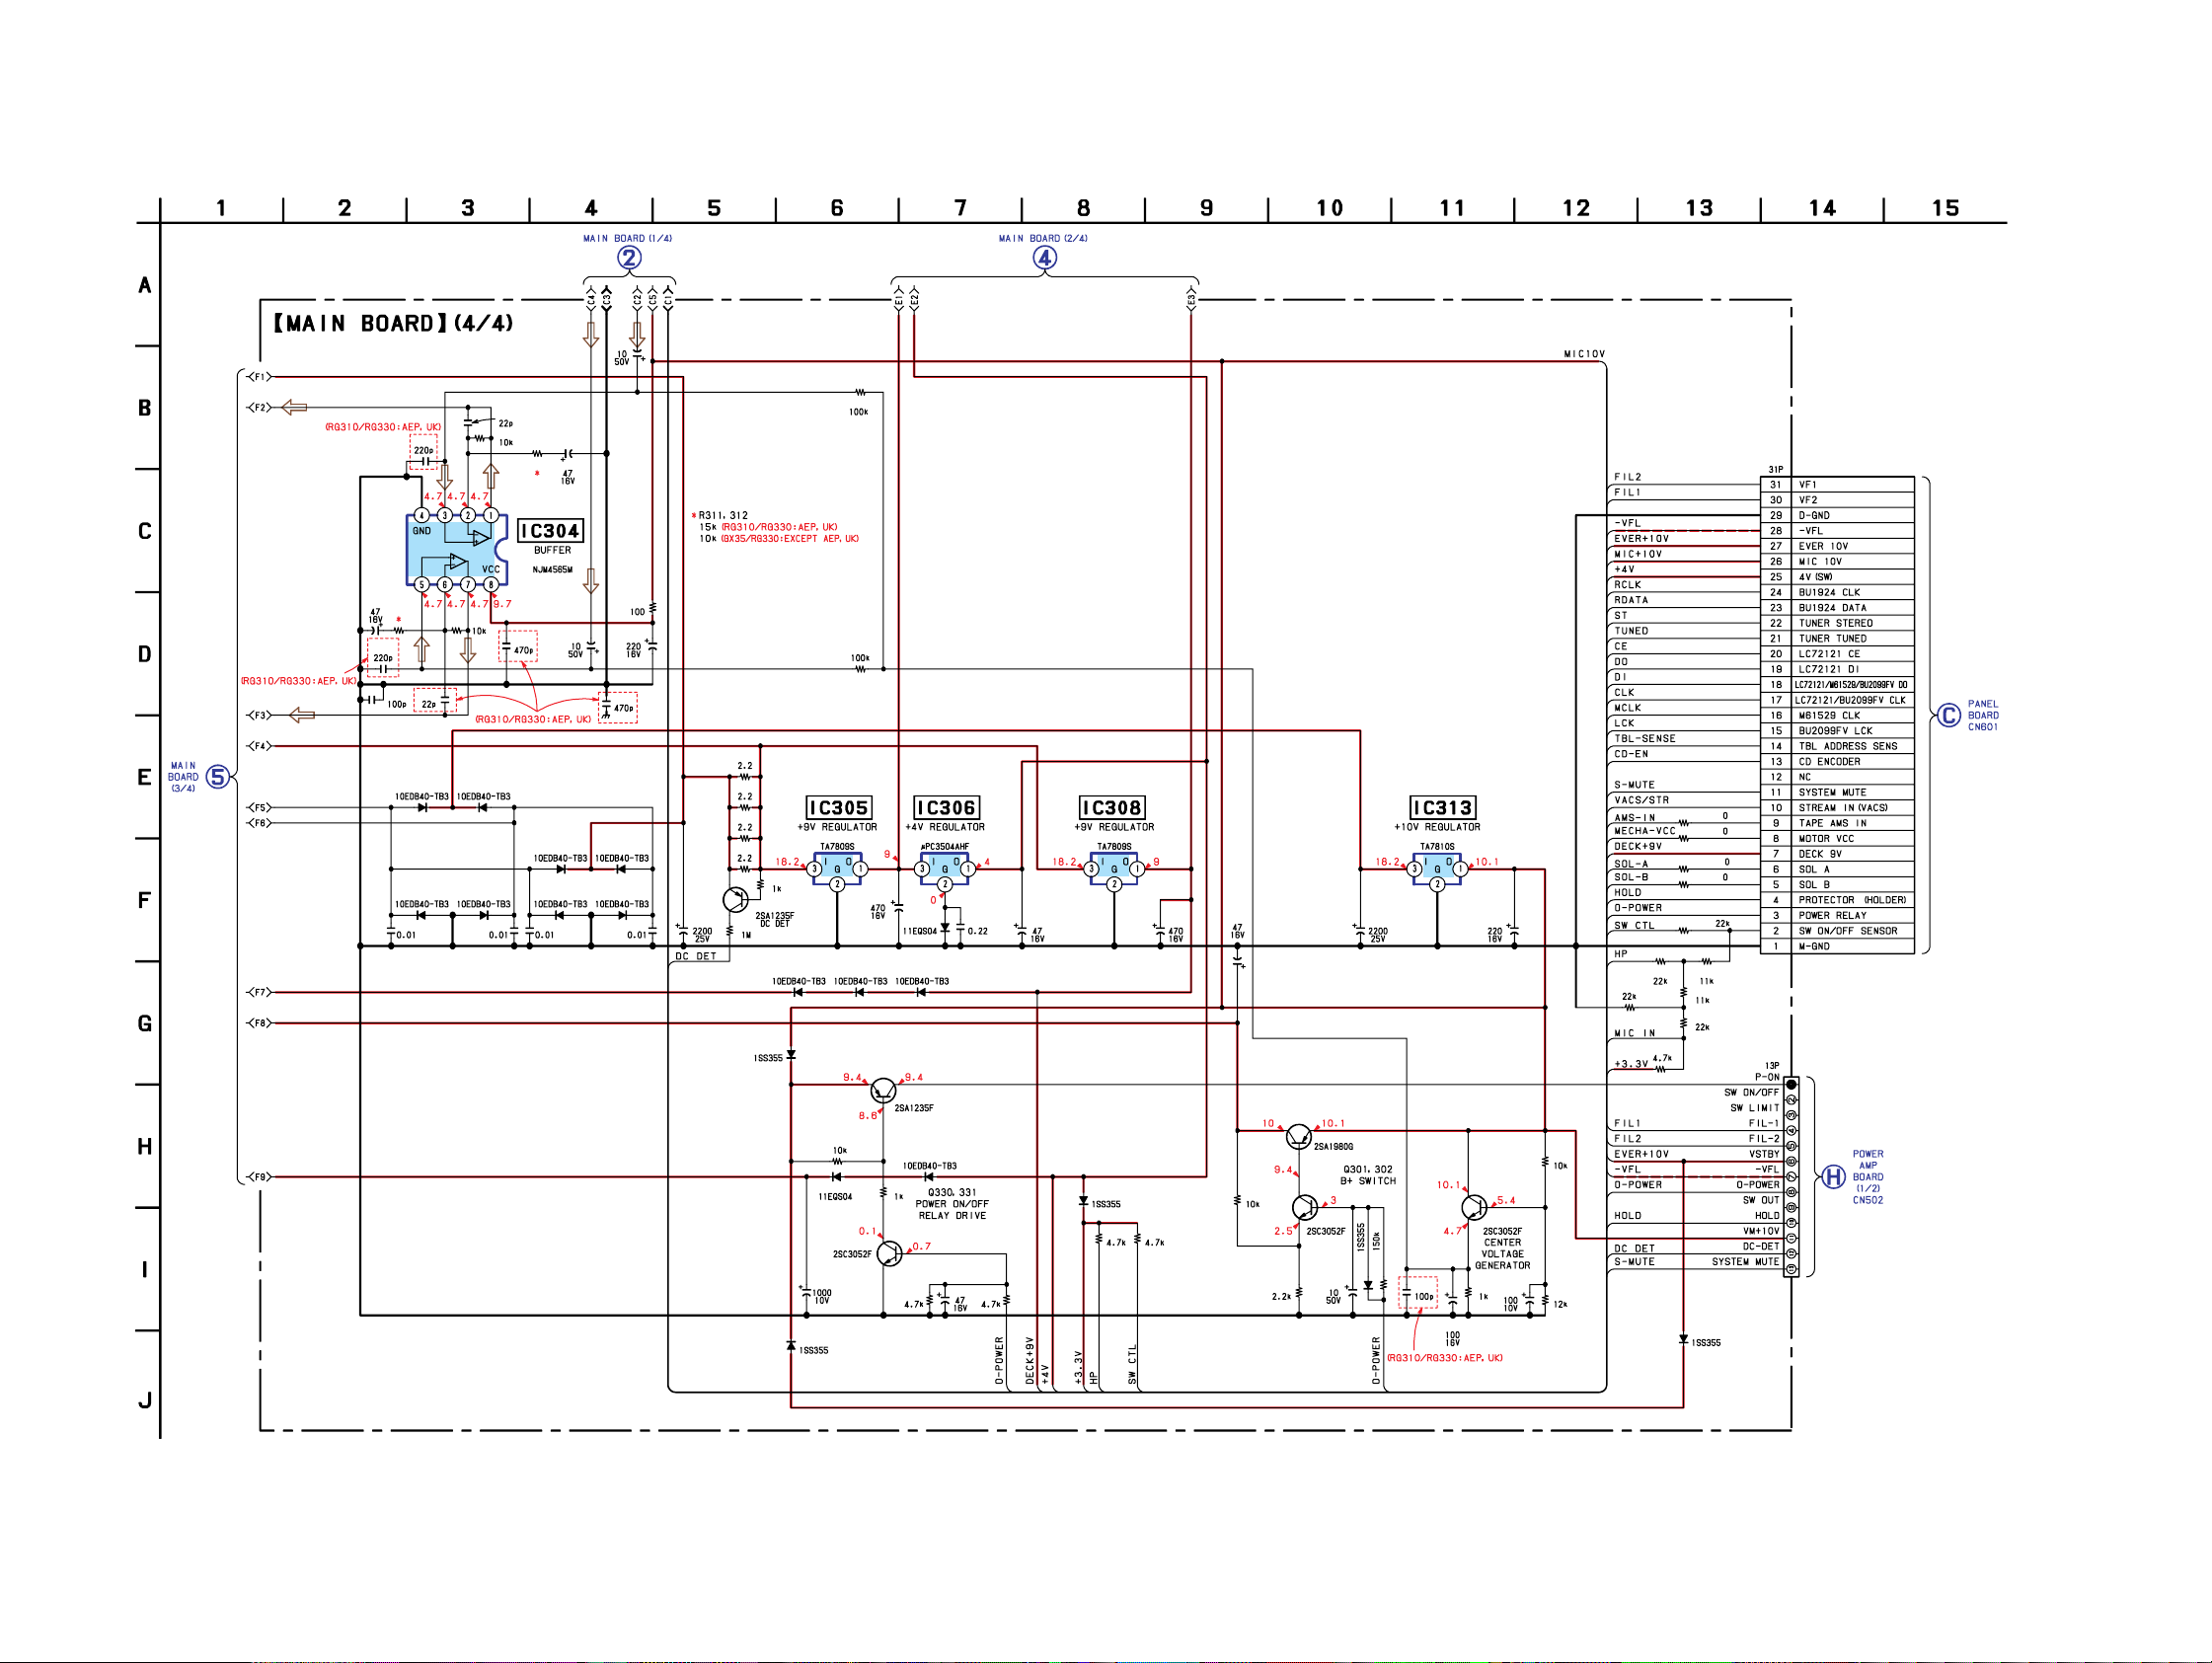Click the 2SA1980G B+ switch transistor symbol
Viewport: 2212px width, 1663px height.
point(1298,1136)
